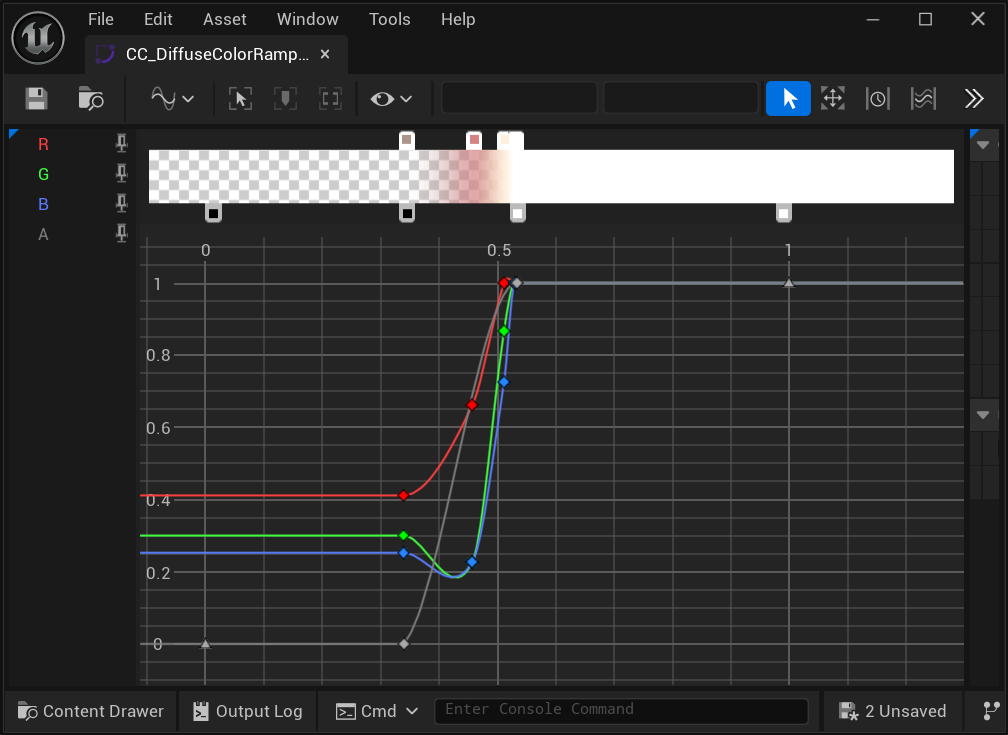Open the Cmd console type dropdown

pos(377,711)
